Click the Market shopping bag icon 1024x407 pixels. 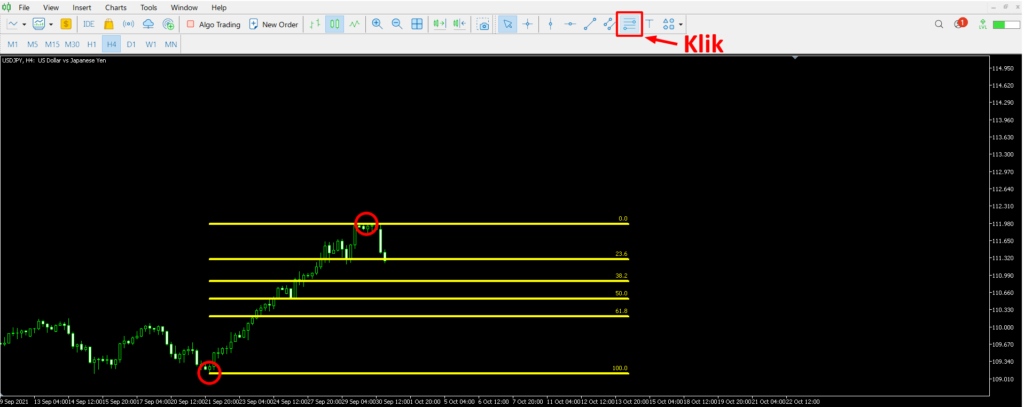pos(108,23)
